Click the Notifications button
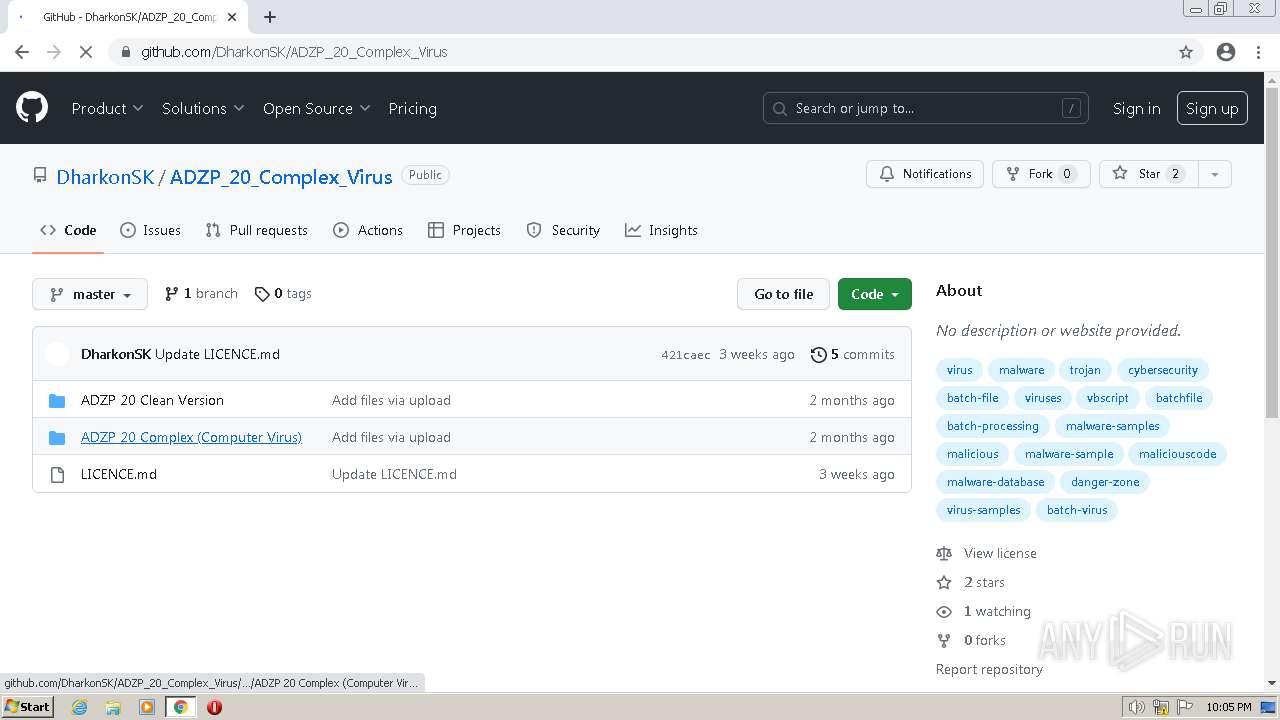The image size is (1280, 720). (925, 174)
